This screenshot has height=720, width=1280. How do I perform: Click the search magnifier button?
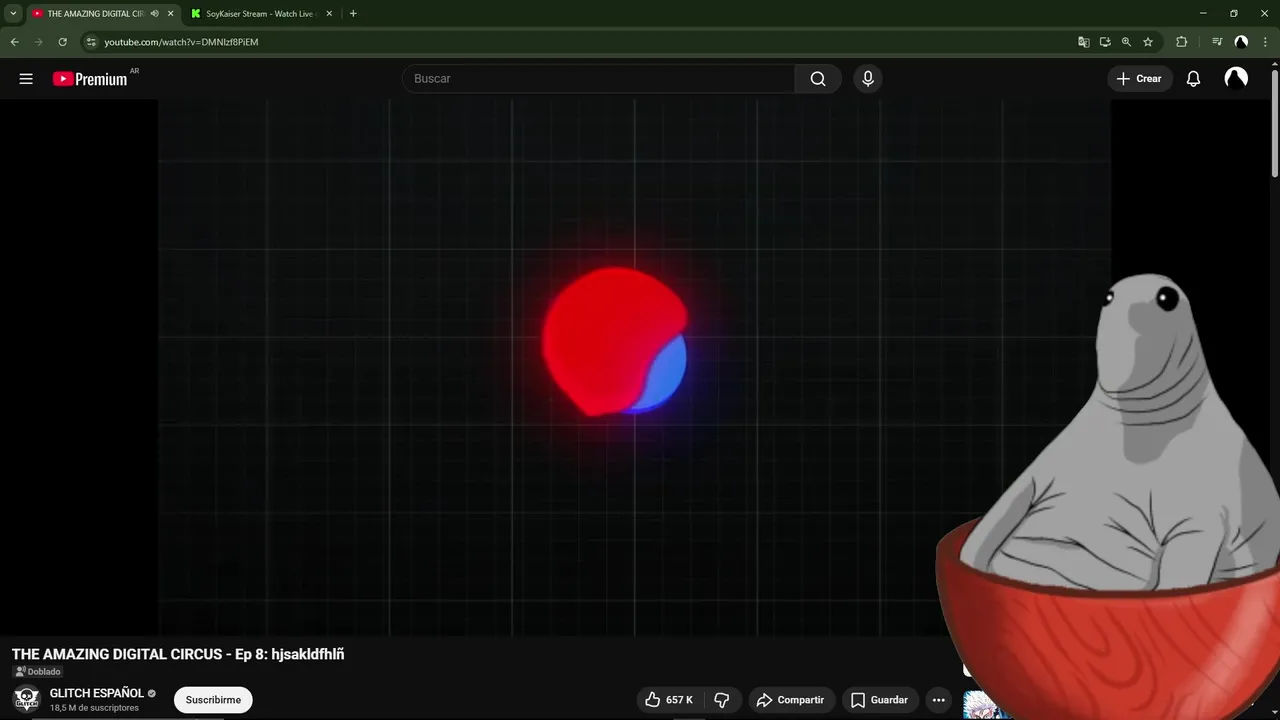pyautogui.click(x=818, y=79)
